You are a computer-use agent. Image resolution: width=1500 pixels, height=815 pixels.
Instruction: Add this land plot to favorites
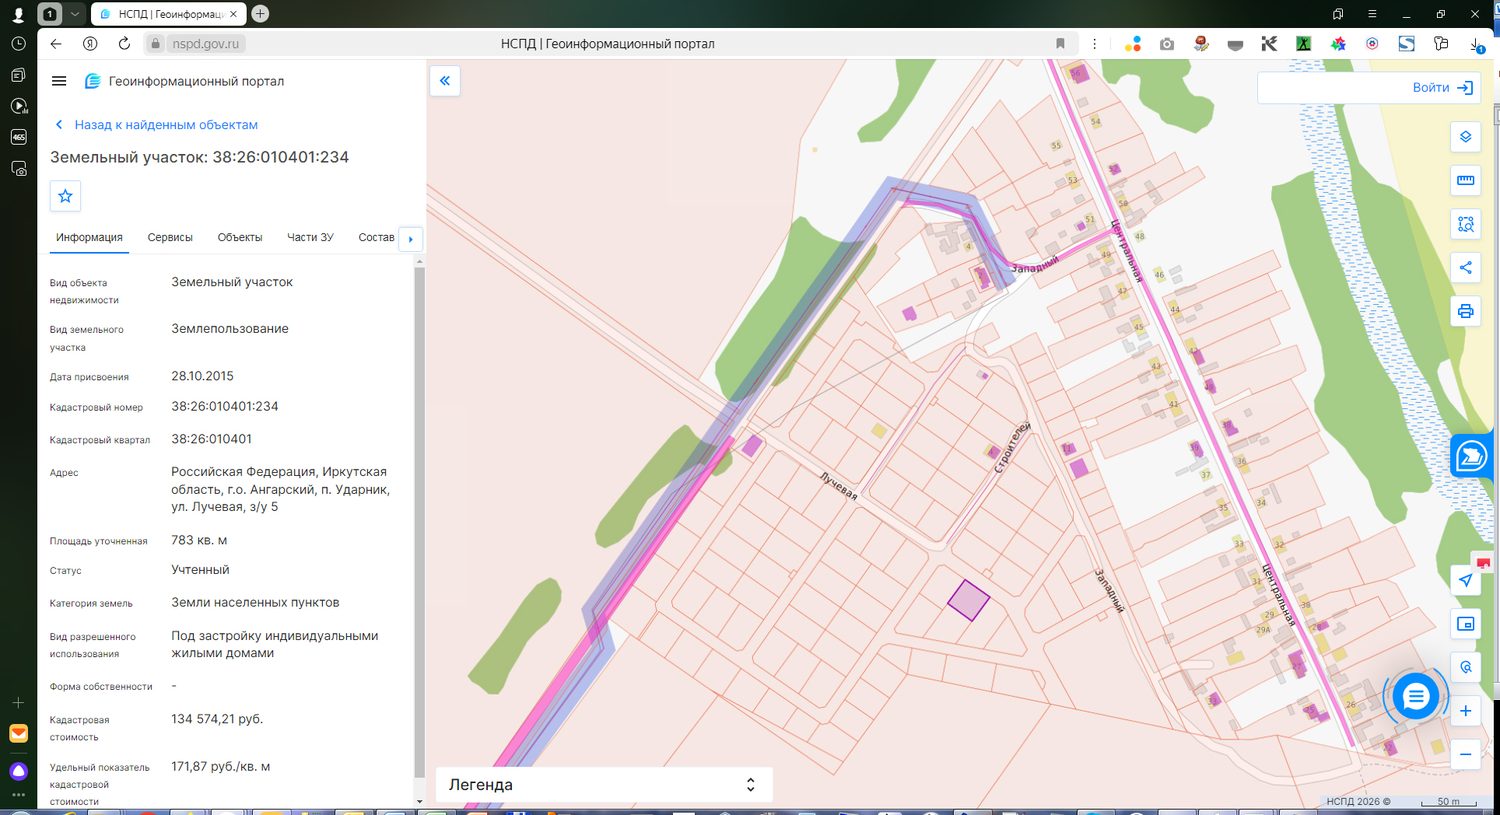[x=65, y=196]
